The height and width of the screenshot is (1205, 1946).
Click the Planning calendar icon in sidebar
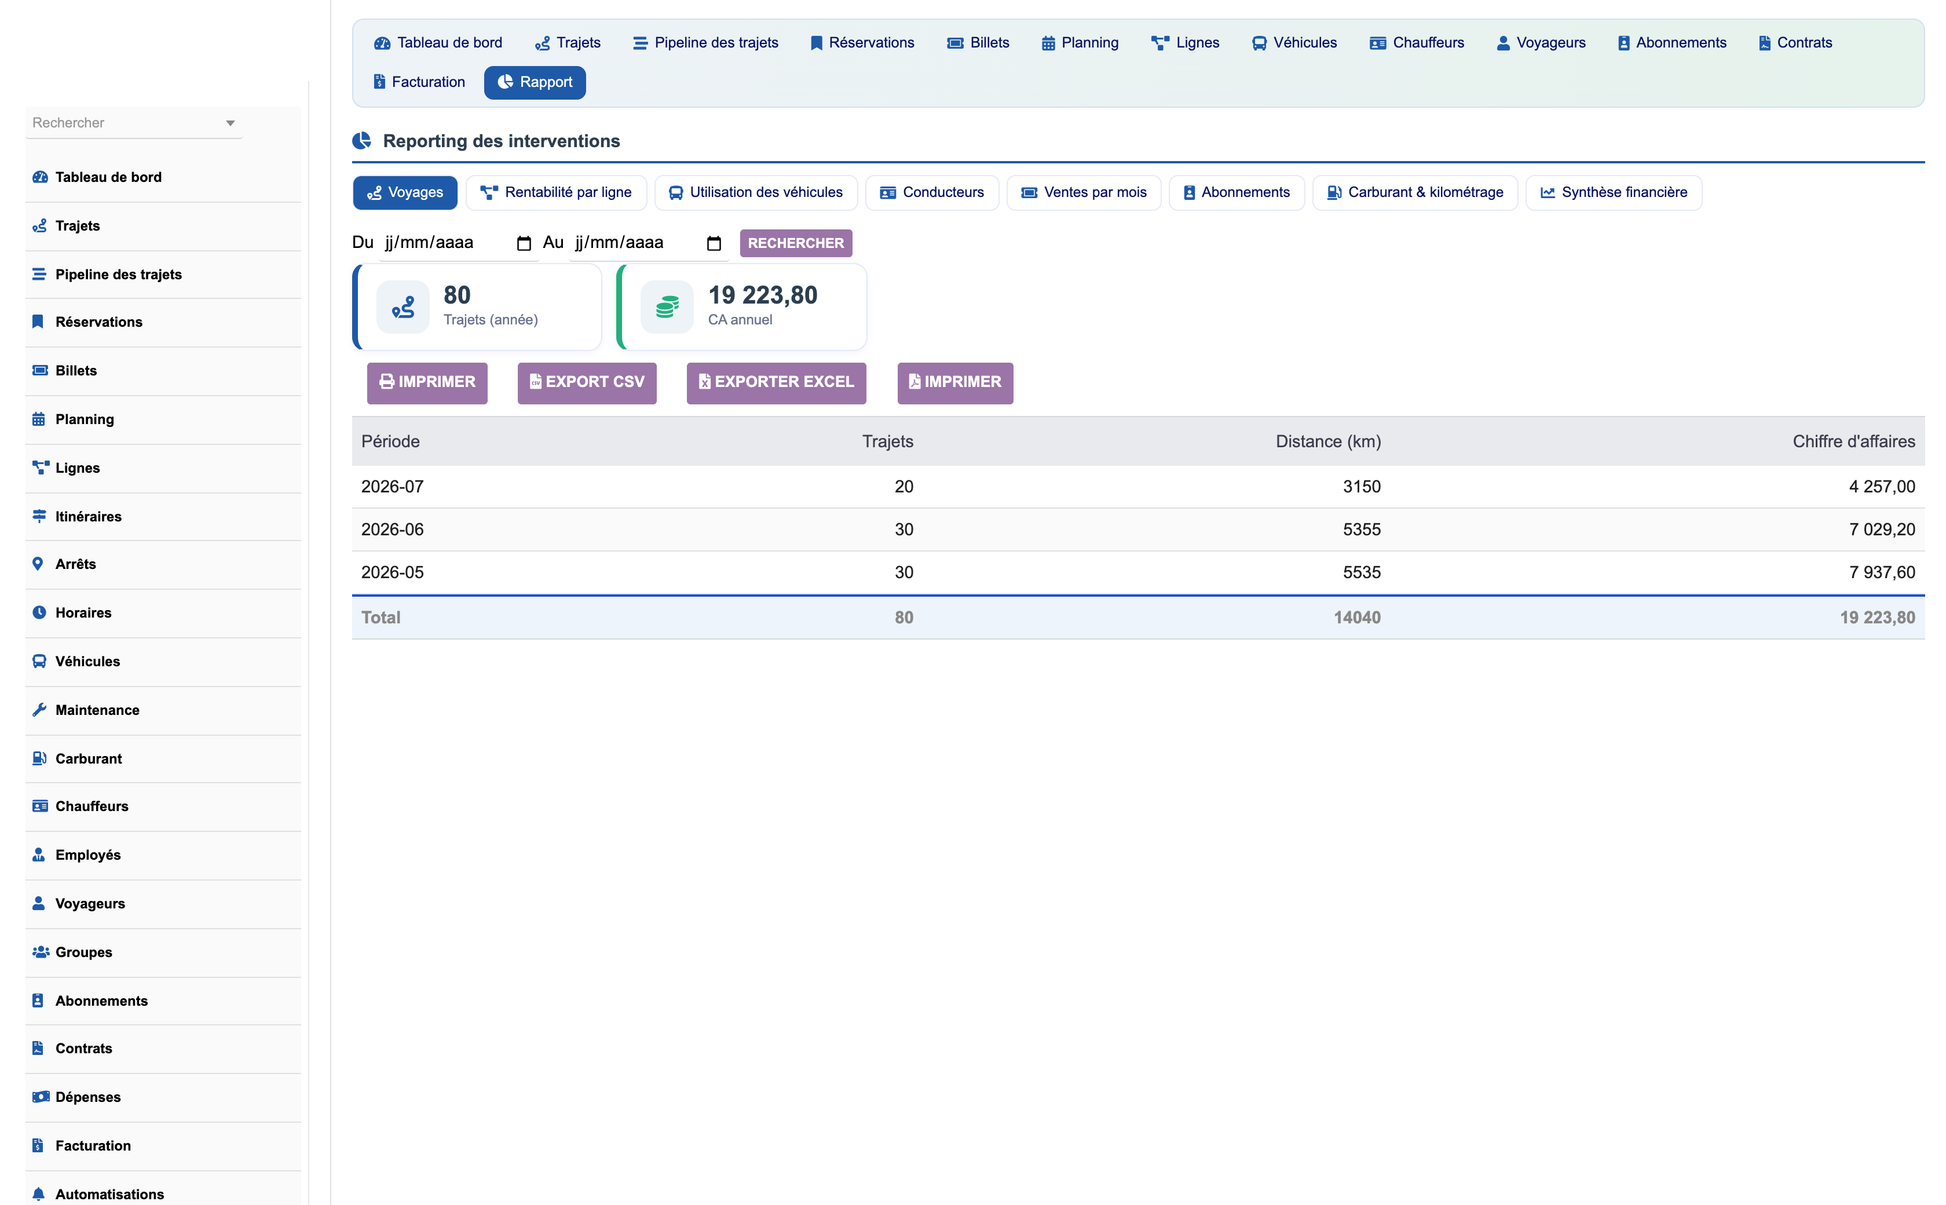click(x=39, y=419)
